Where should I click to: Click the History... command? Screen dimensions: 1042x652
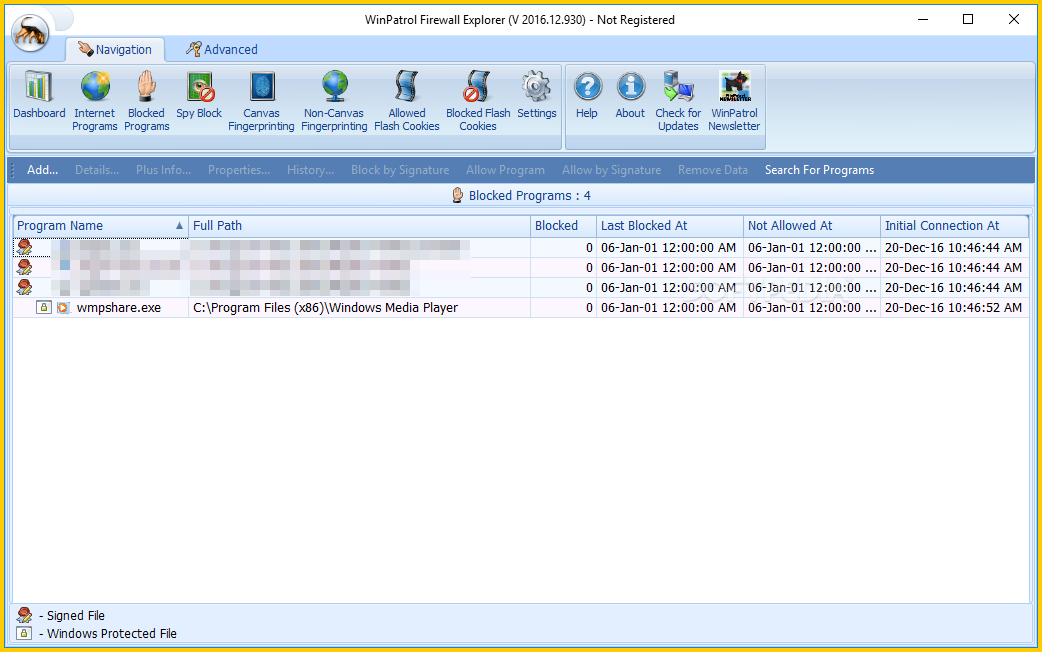point(310,170)
